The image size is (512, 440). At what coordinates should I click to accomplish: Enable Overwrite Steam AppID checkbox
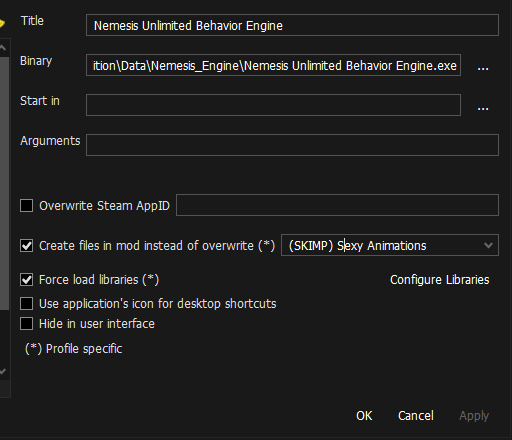[x=27, y=206]
